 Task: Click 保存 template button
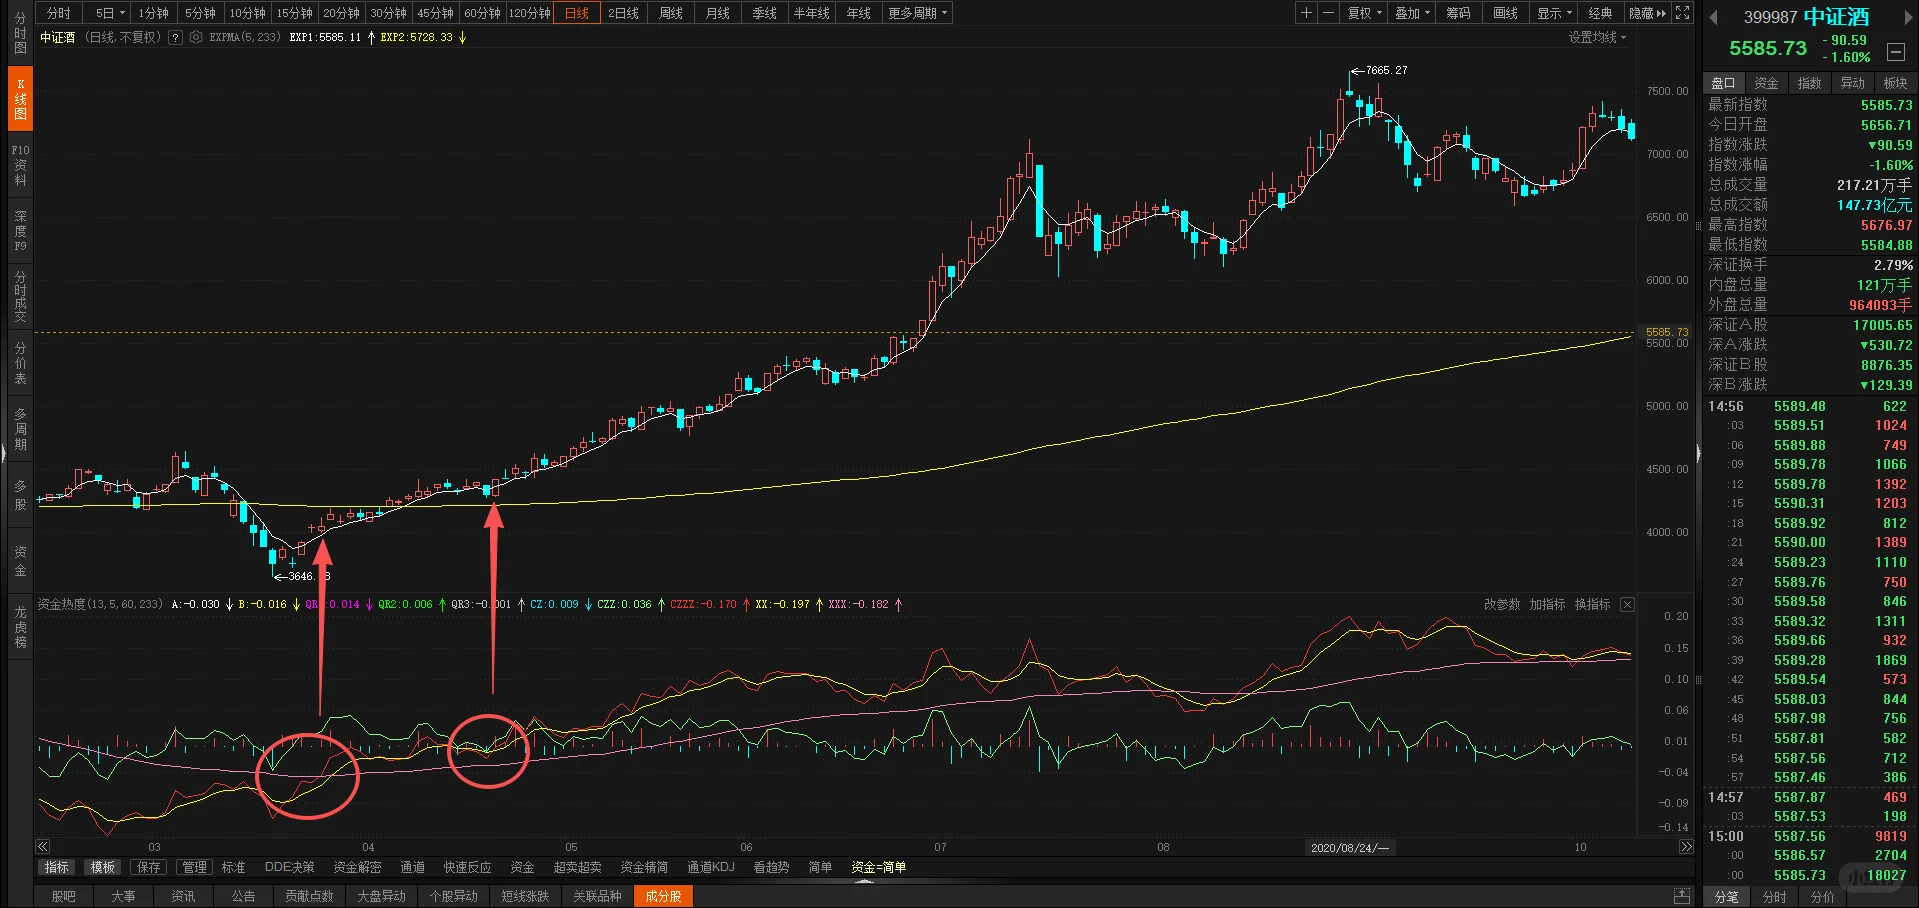[x=149, y=867]
